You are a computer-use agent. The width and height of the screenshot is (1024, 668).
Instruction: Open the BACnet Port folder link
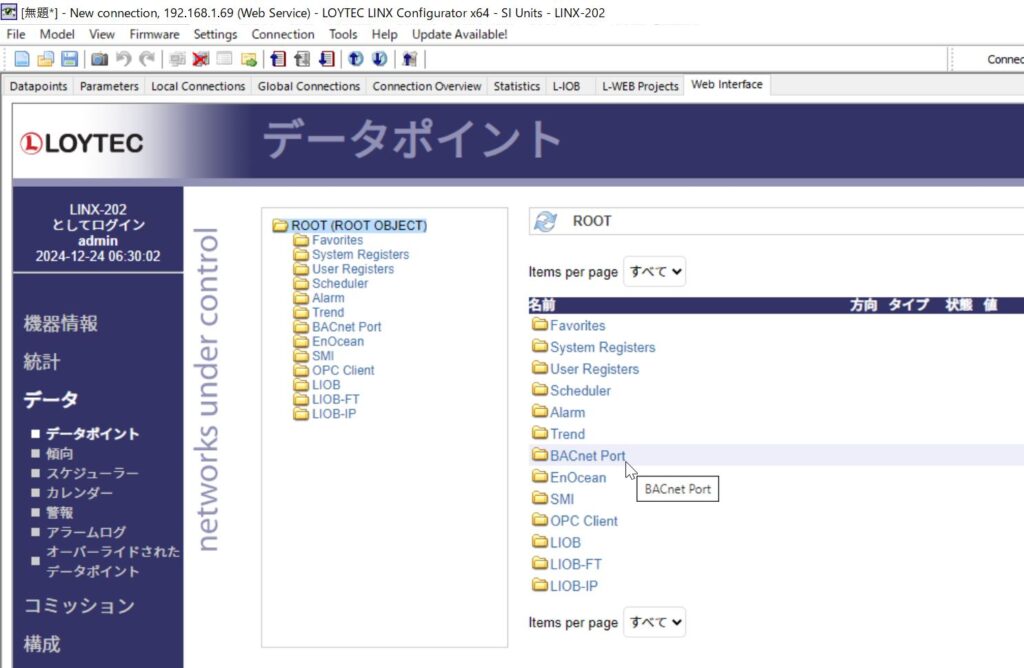(x=587, y=455)
